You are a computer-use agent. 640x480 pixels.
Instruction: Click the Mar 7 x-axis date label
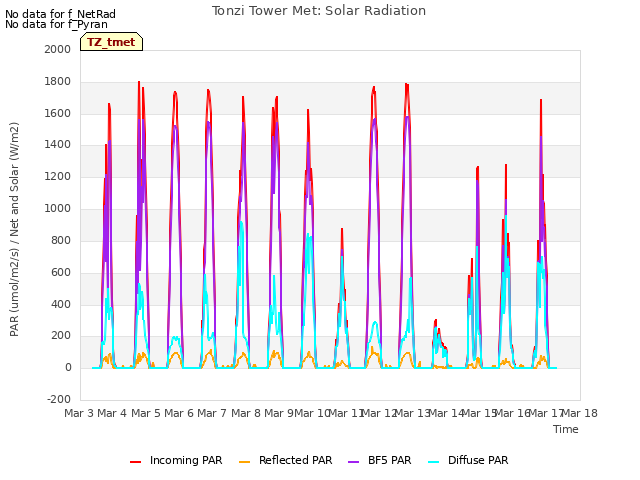(212, 413)
